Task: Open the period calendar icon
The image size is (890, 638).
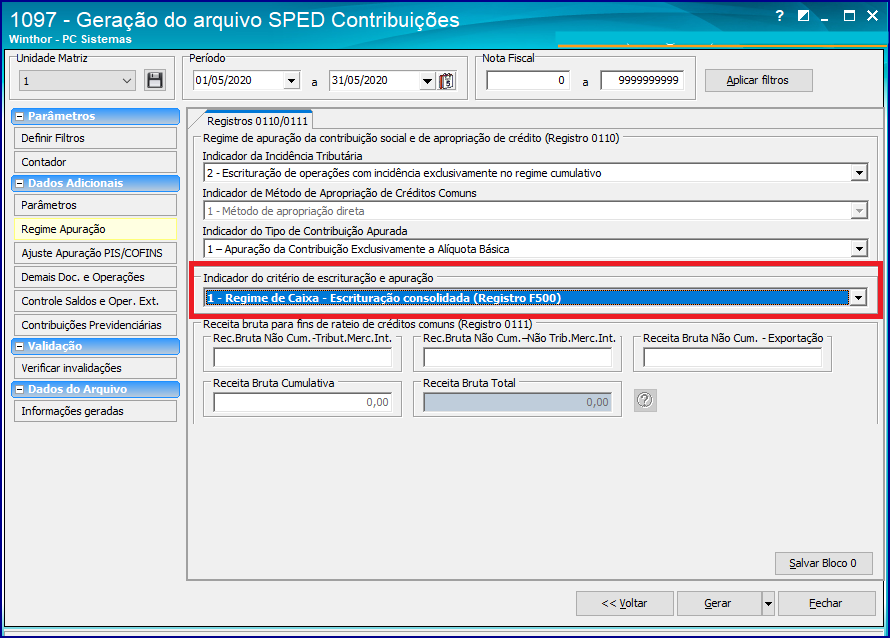Action: click(x=447, y=81)
